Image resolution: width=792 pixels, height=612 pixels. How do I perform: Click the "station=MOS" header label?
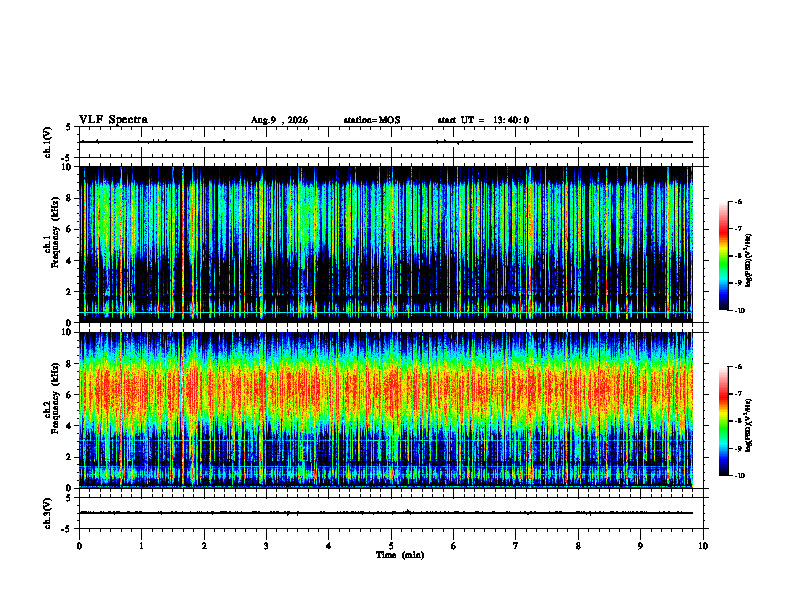372,120
